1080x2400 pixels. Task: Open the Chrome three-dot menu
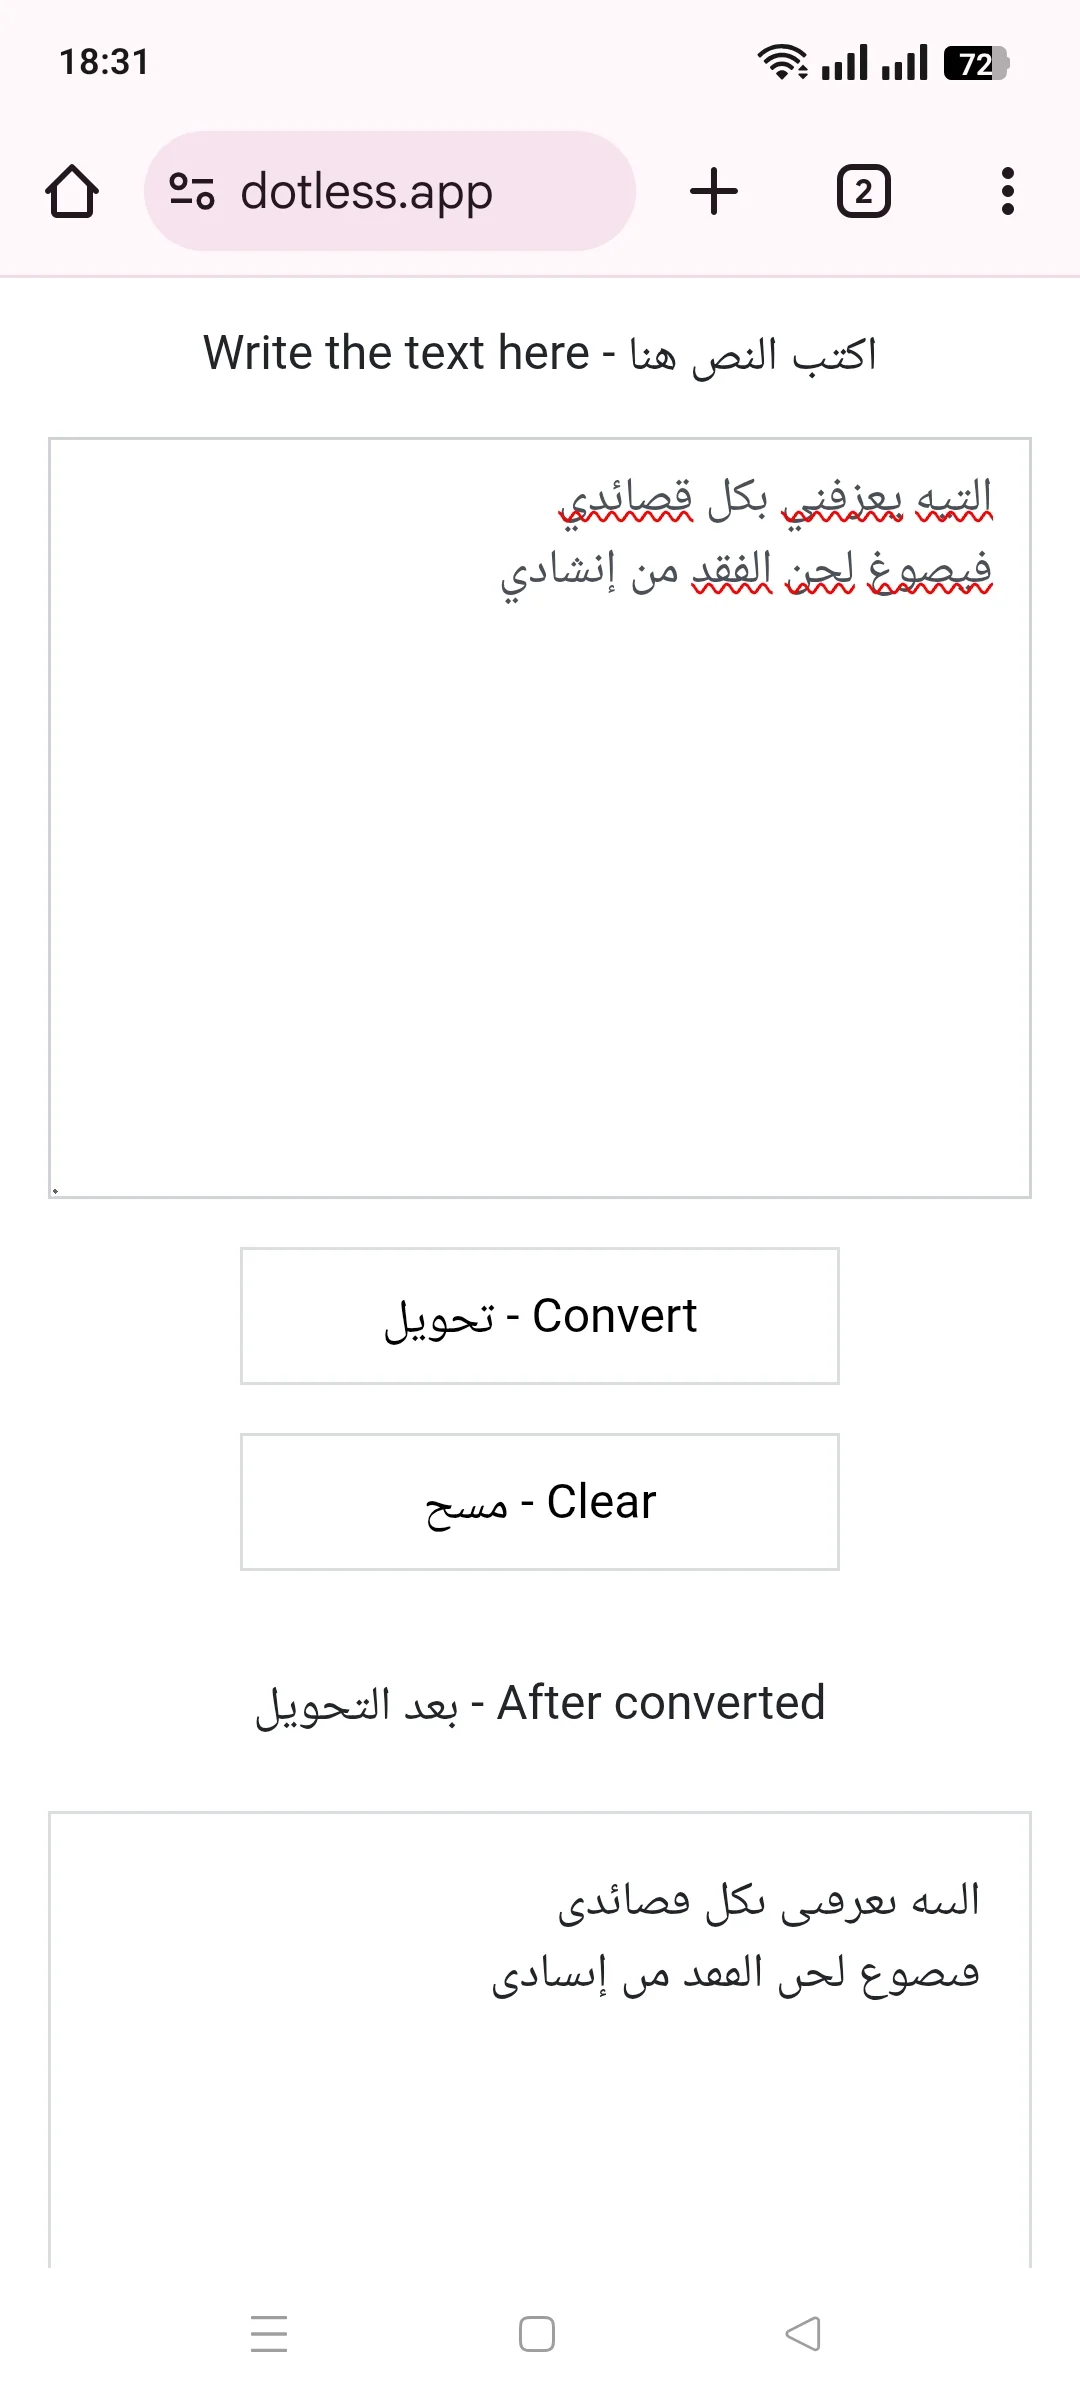click(x=1008, y=191)
